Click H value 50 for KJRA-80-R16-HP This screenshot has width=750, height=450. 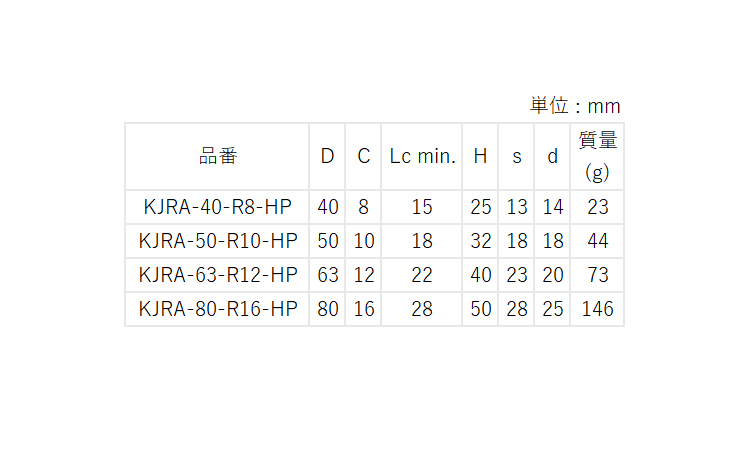[480, 309]
